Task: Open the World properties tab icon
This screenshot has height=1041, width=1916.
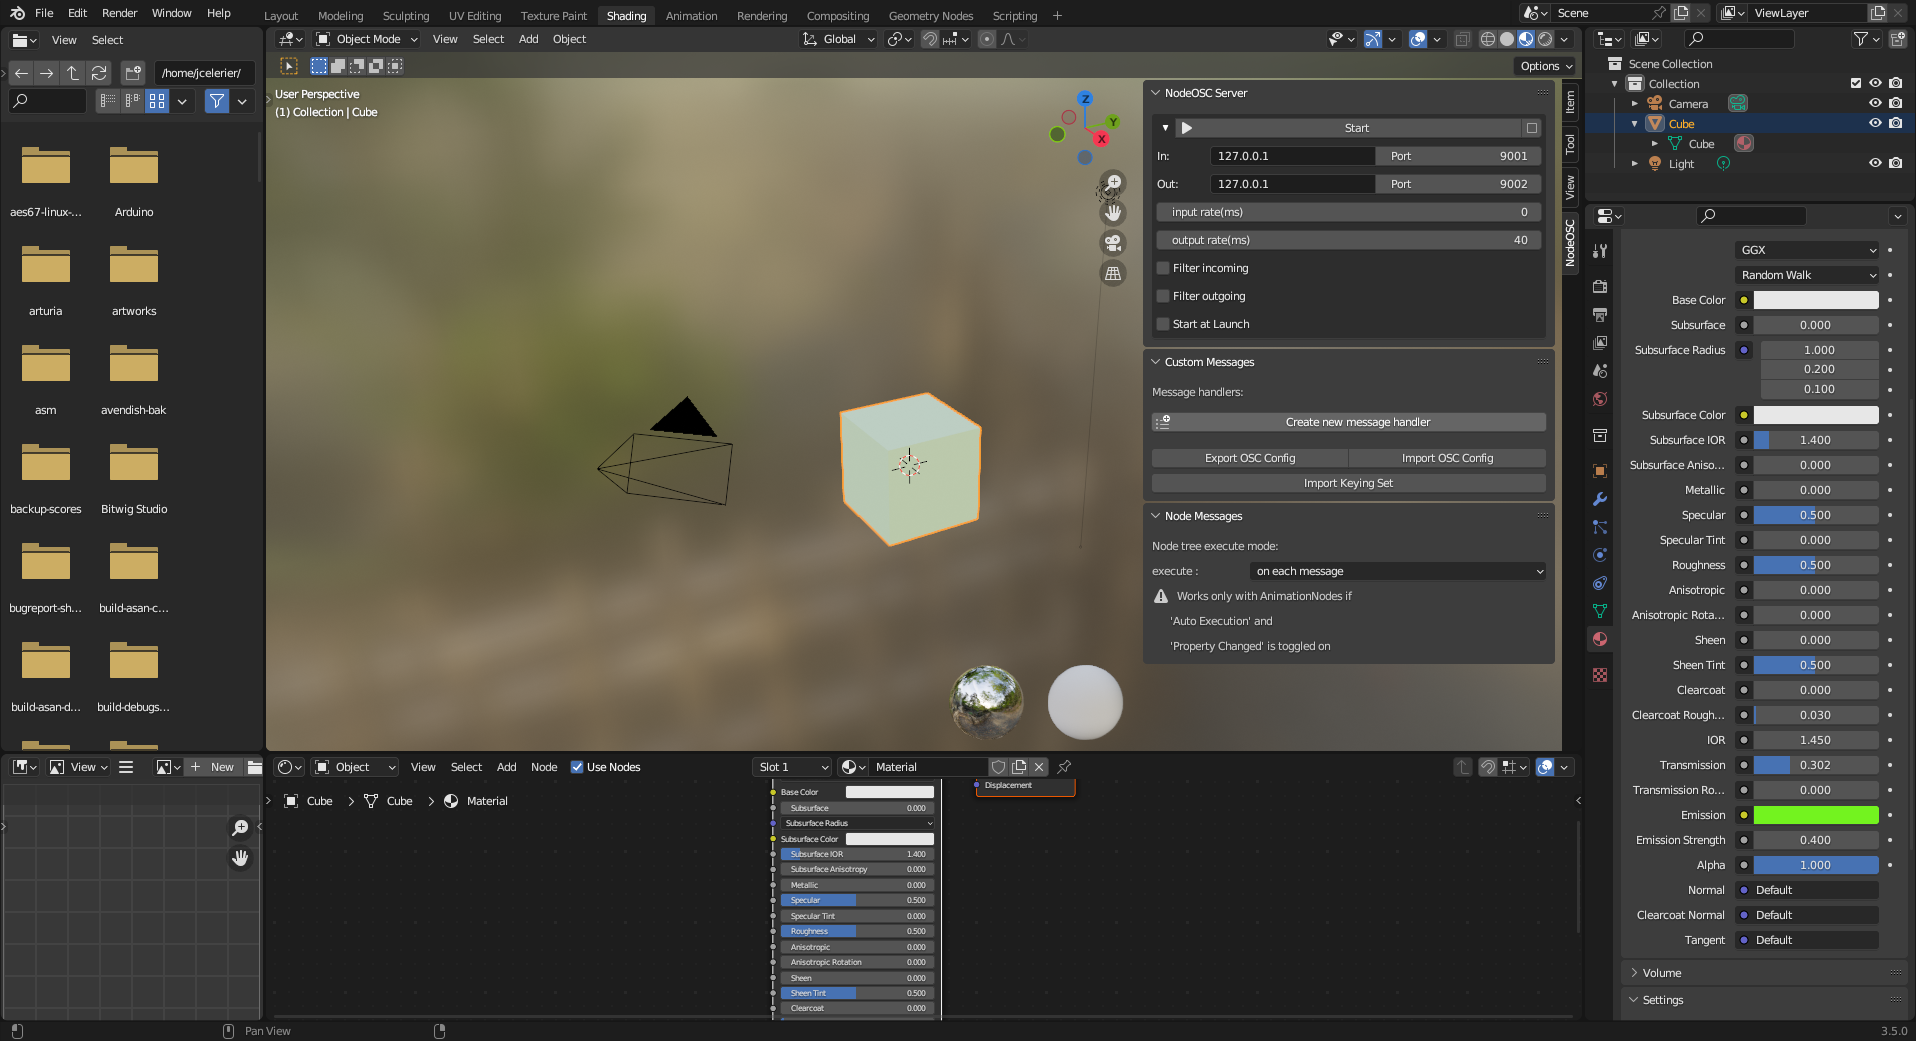Action: [x=1600, y=399]
